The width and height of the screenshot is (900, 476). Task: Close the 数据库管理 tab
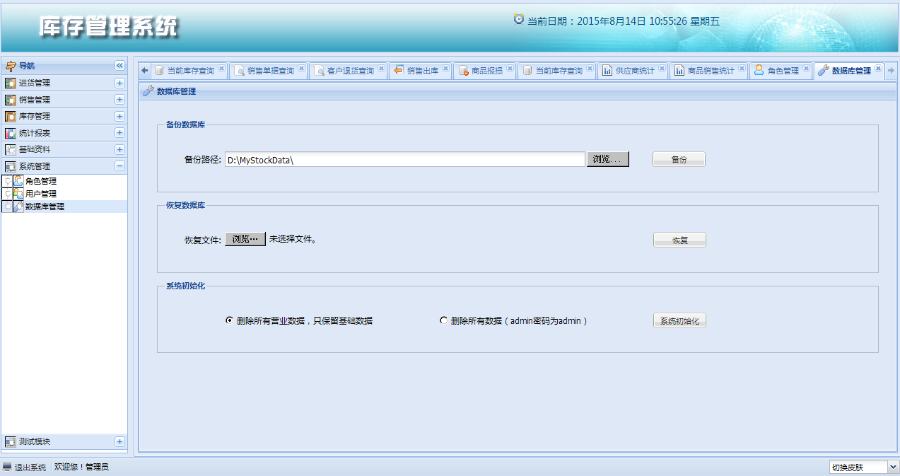(878, 68)
